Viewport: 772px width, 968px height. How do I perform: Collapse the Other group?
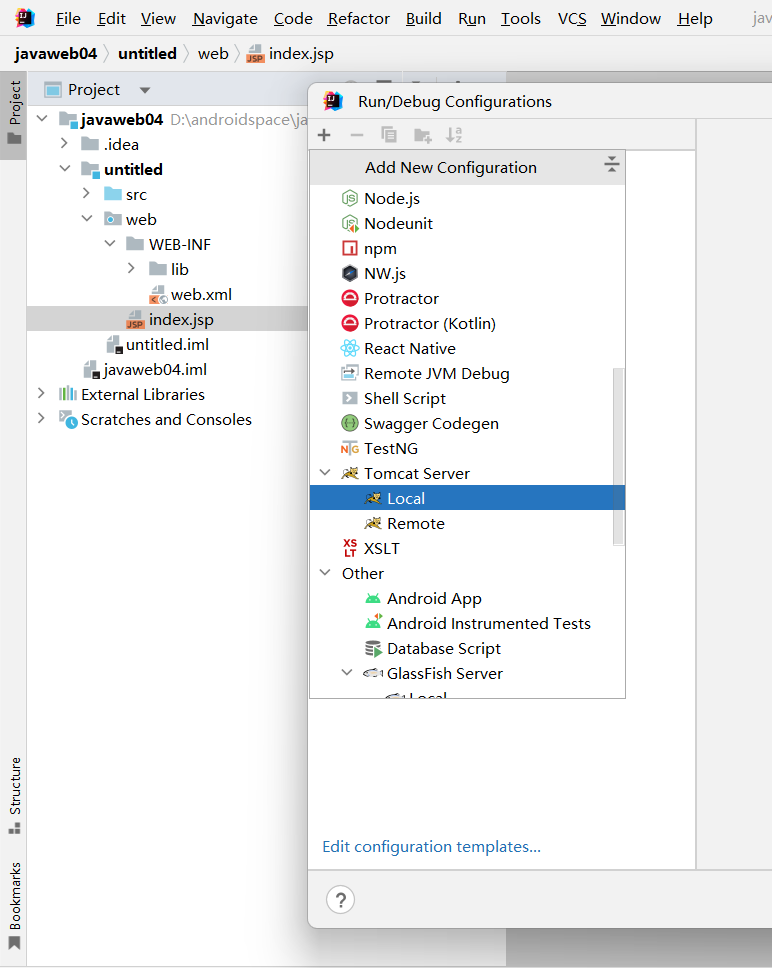(325, 573)
